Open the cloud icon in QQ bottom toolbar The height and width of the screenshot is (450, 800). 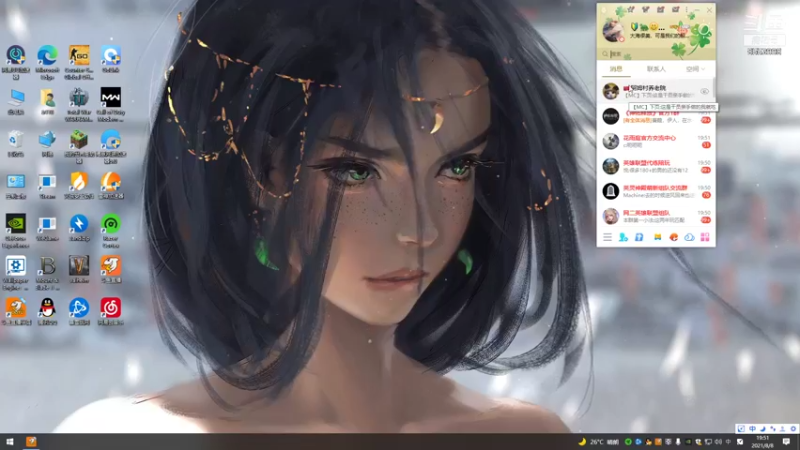tap(689, 237)
